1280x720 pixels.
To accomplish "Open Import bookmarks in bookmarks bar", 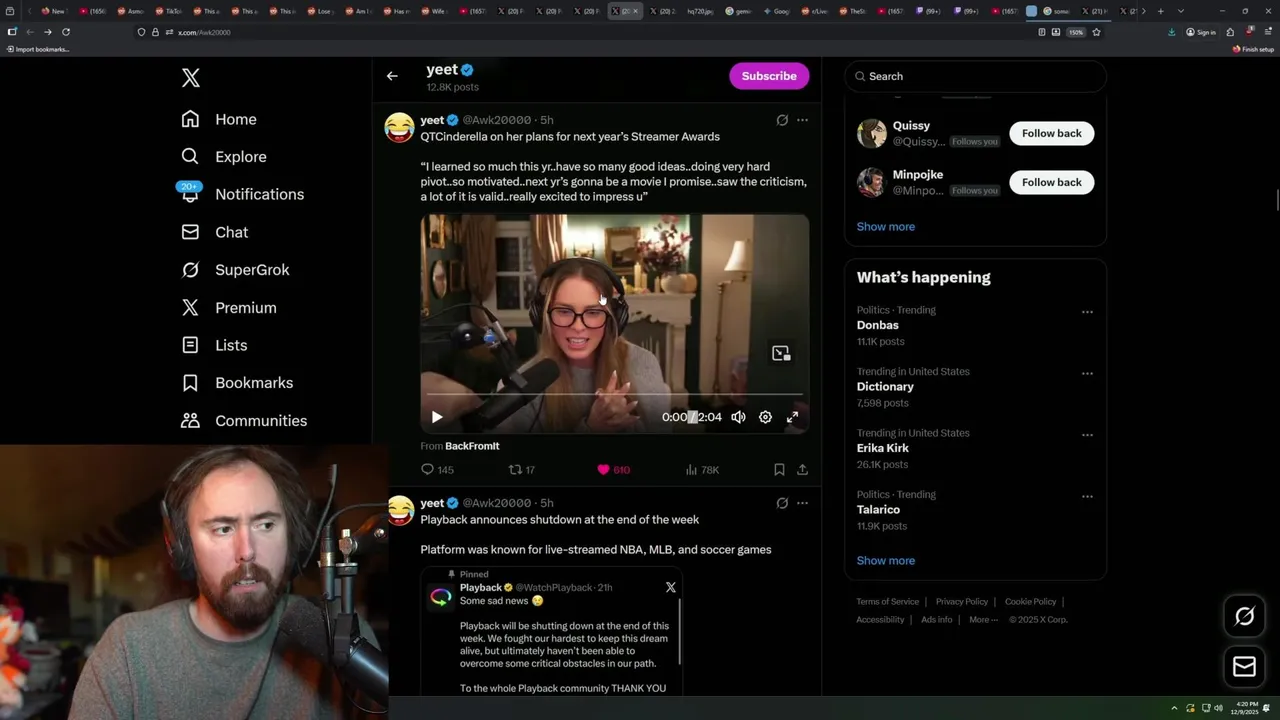I will tap(38, 49).
